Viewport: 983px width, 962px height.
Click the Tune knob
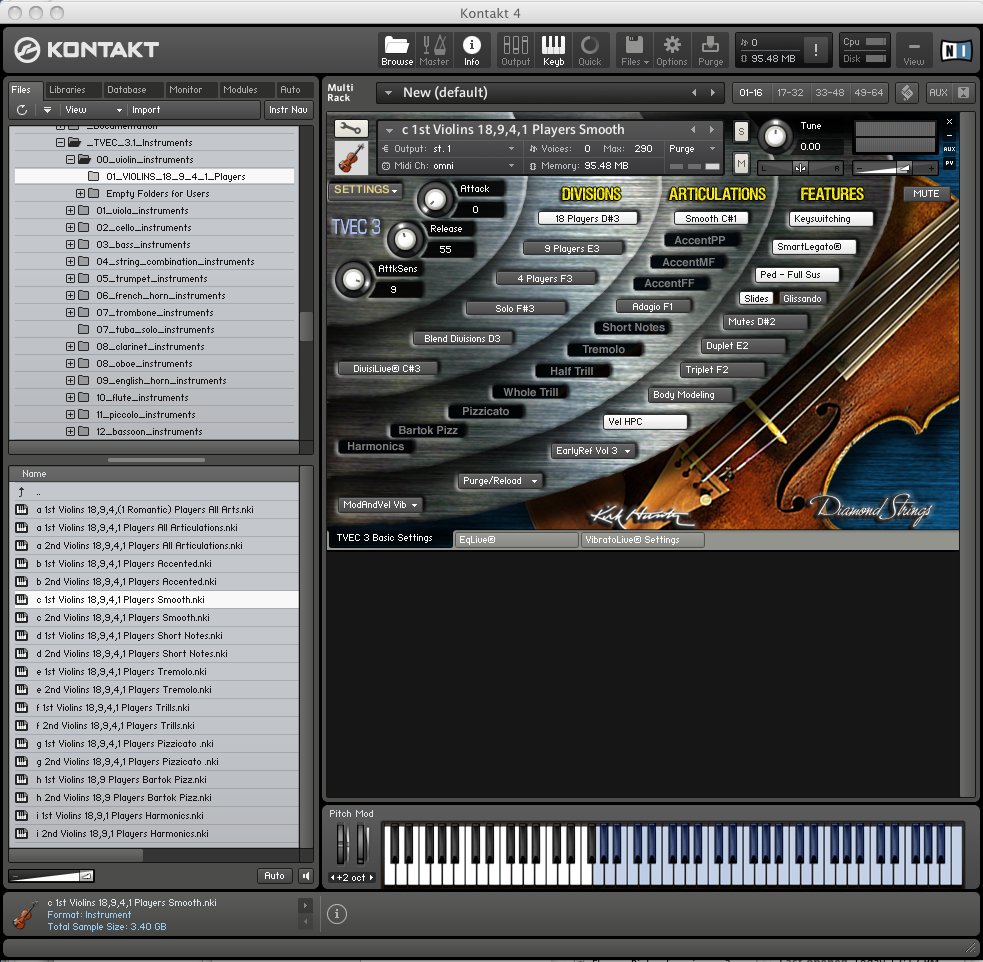pos(775,136)
